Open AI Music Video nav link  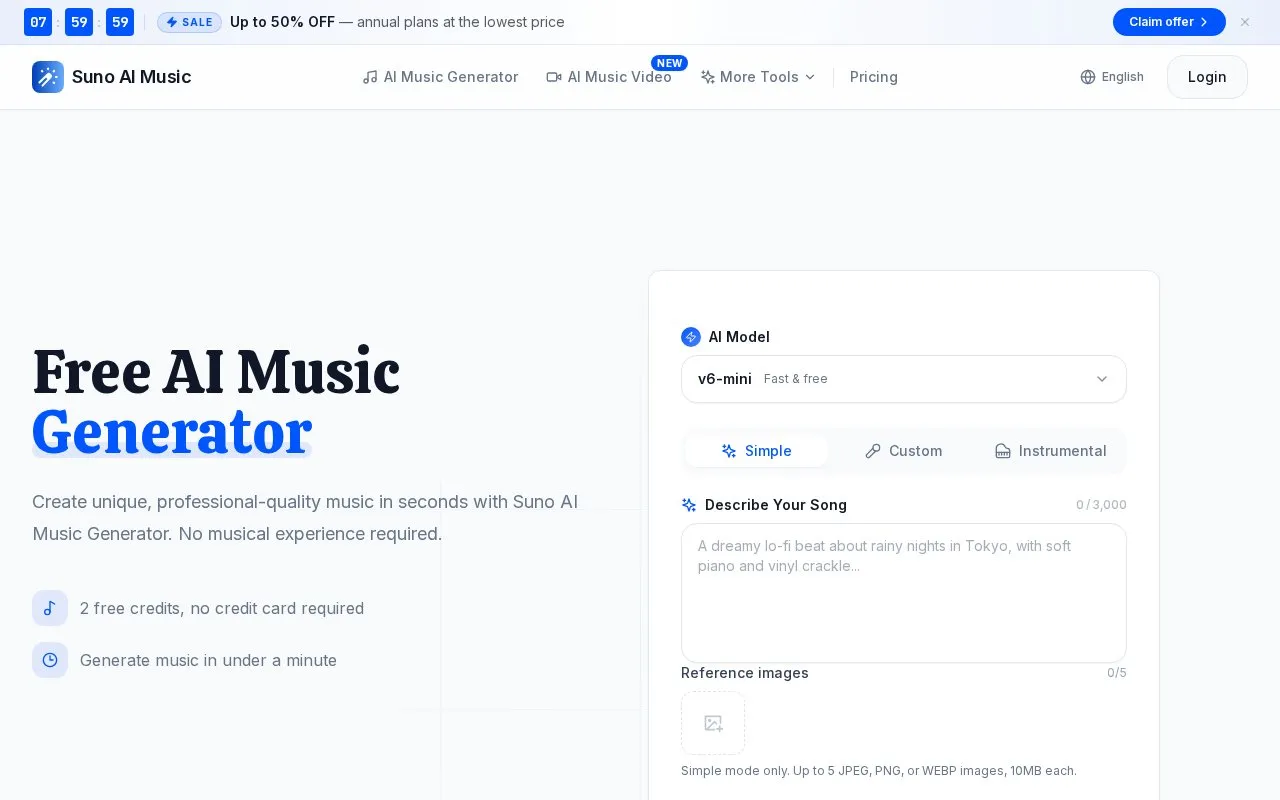(x=609, y=77)
